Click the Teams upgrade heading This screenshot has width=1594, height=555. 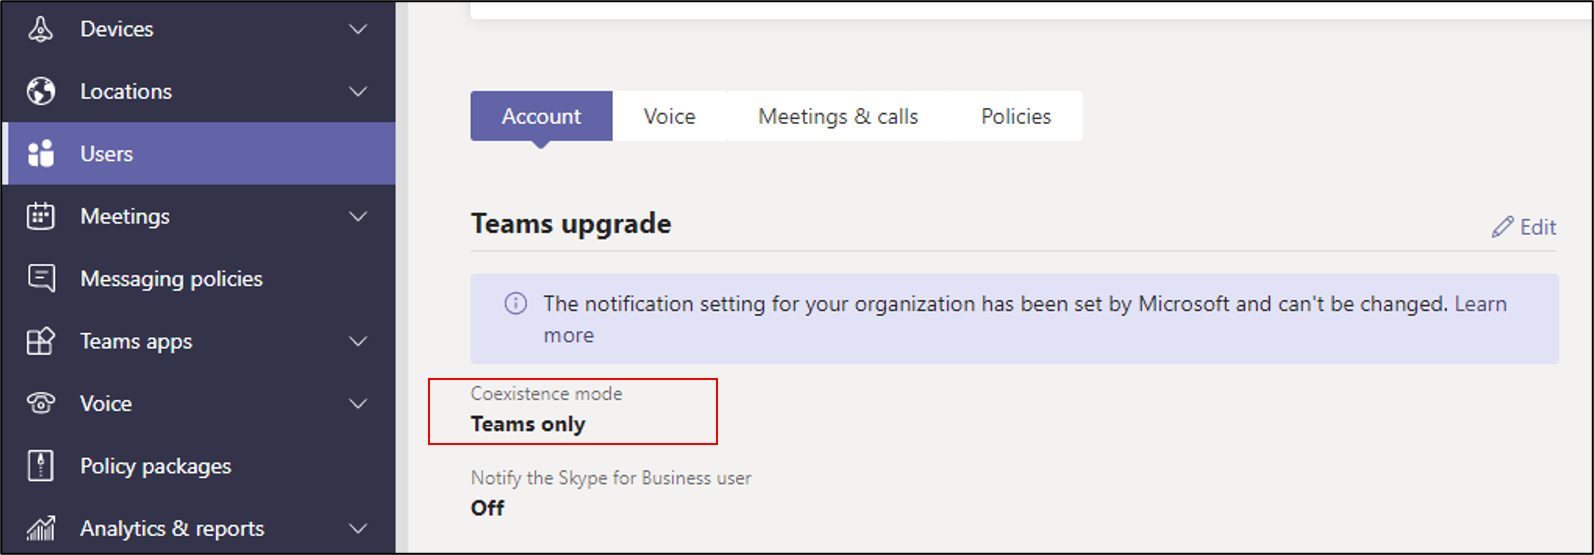coord(571,224)
